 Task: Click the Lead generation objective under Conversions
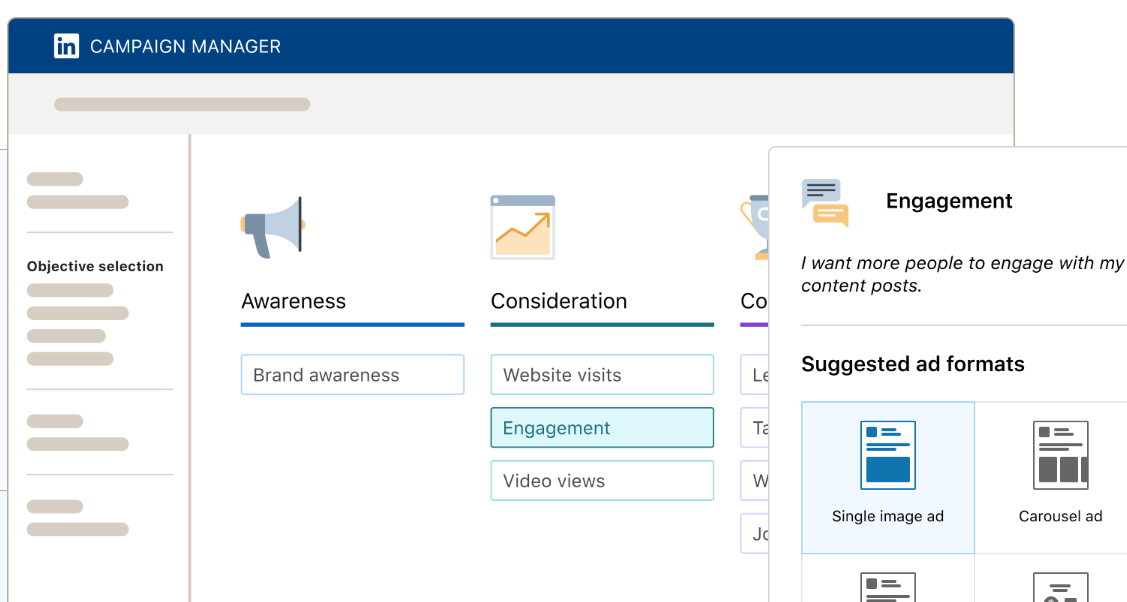click(757, 374)
